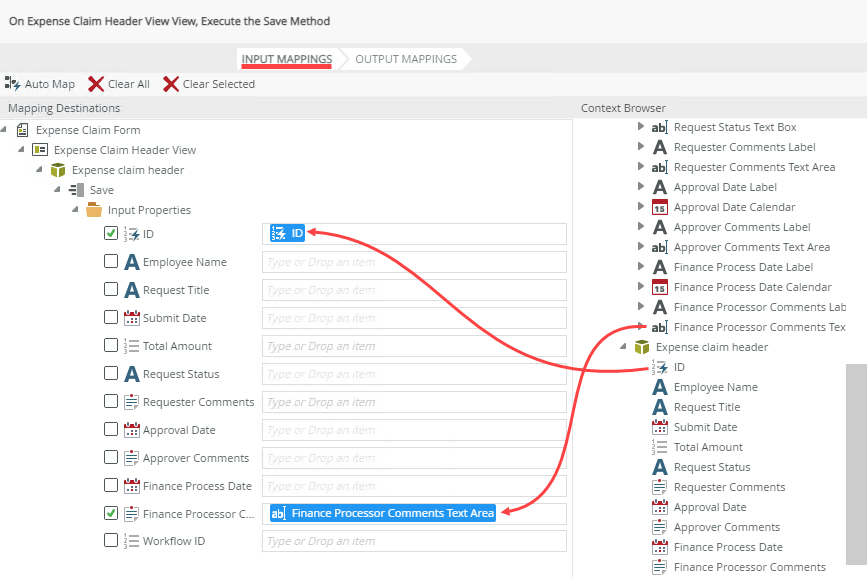
Task: Click the Save method icon
Action: pos(77,190)
